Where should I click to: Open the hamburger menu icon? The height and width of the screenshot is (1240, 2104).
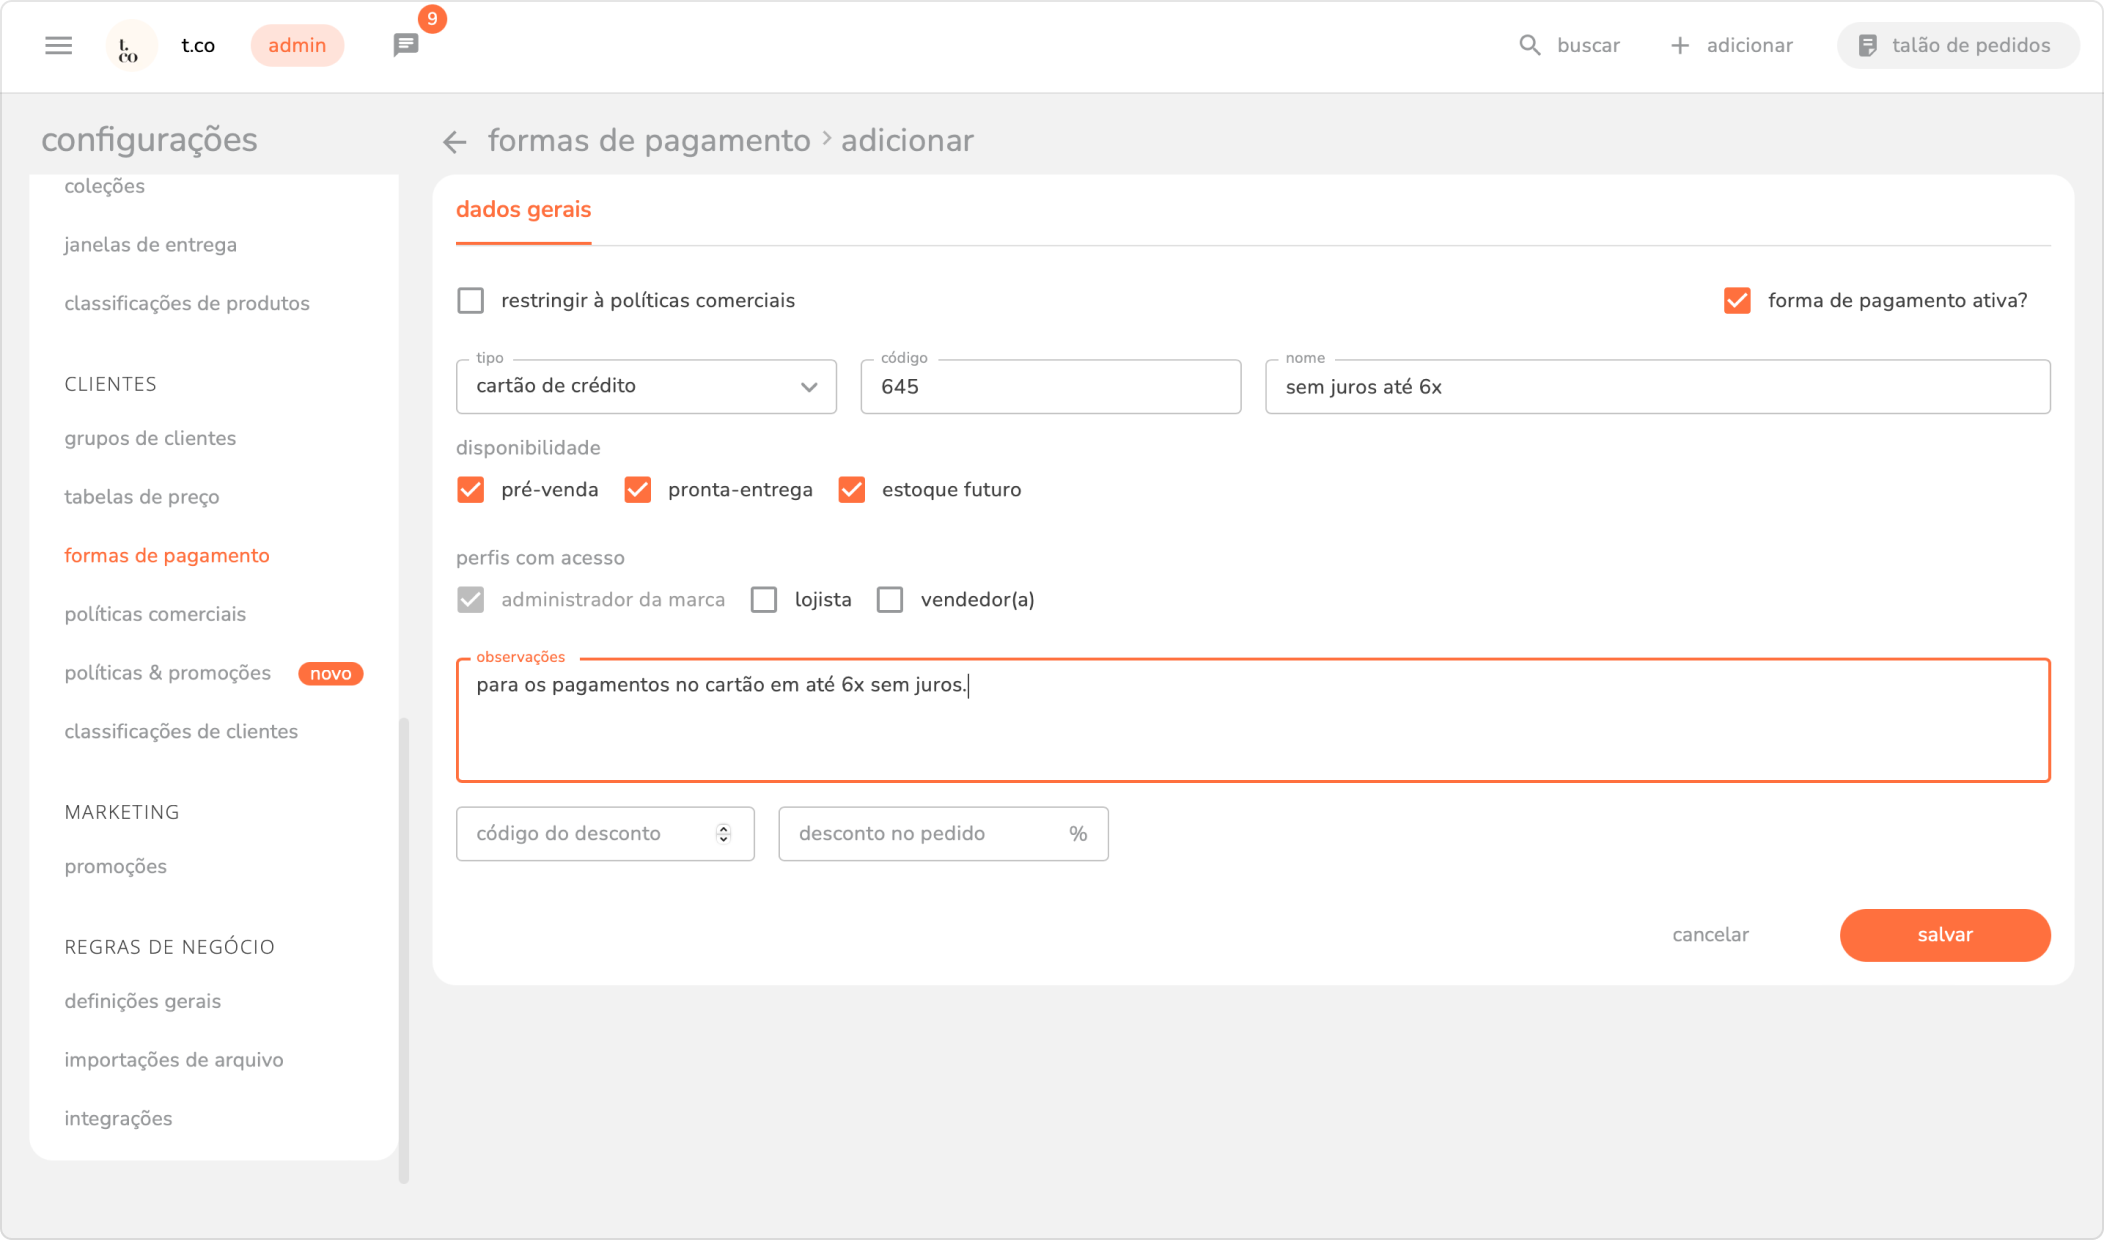58,45
